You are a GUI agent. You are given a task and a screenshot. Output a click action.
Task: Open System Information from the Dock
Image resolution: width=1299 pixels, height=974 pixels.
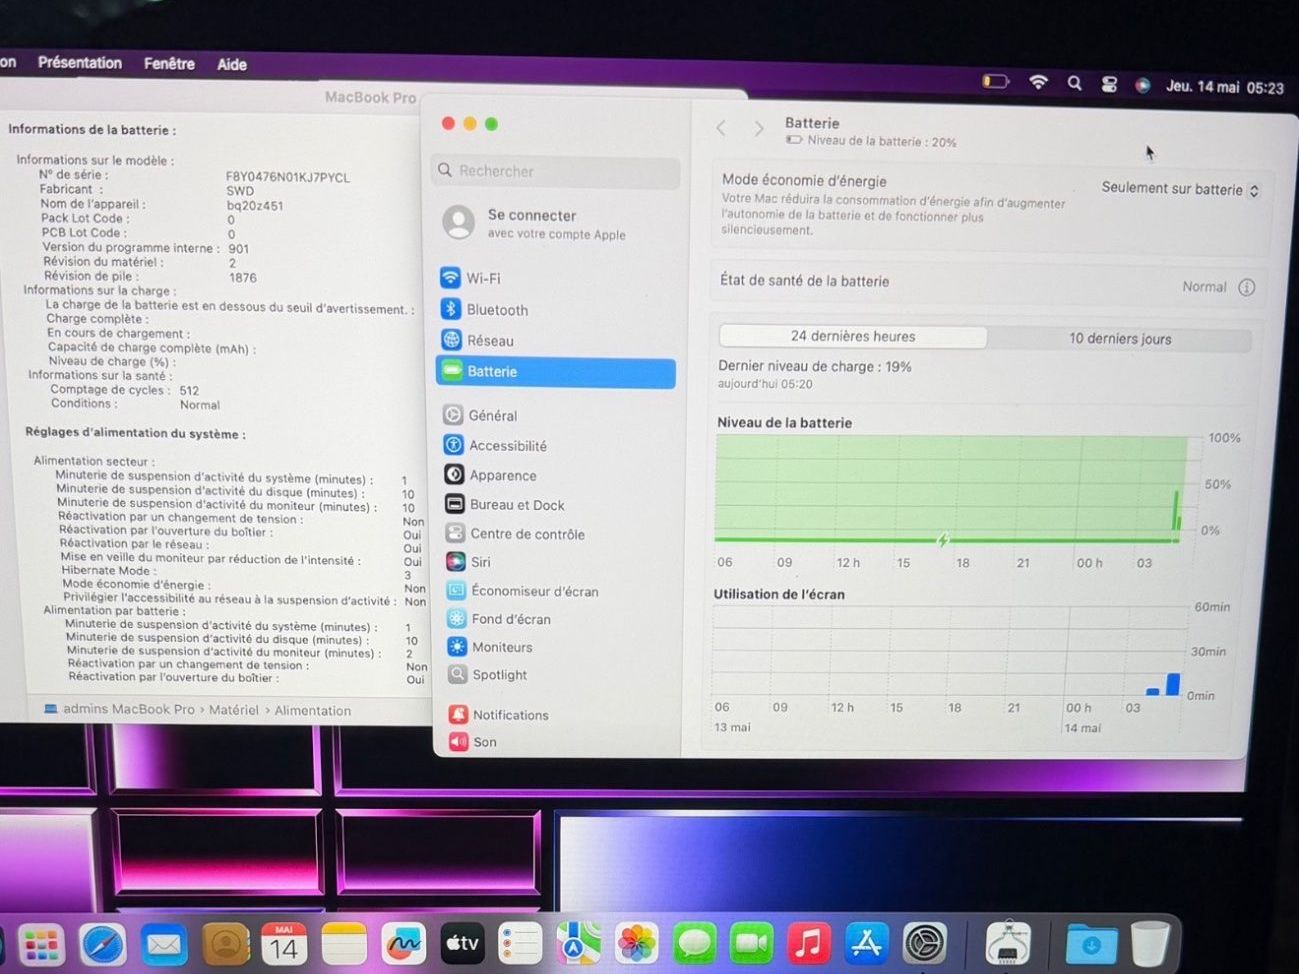coord(1008,943)
